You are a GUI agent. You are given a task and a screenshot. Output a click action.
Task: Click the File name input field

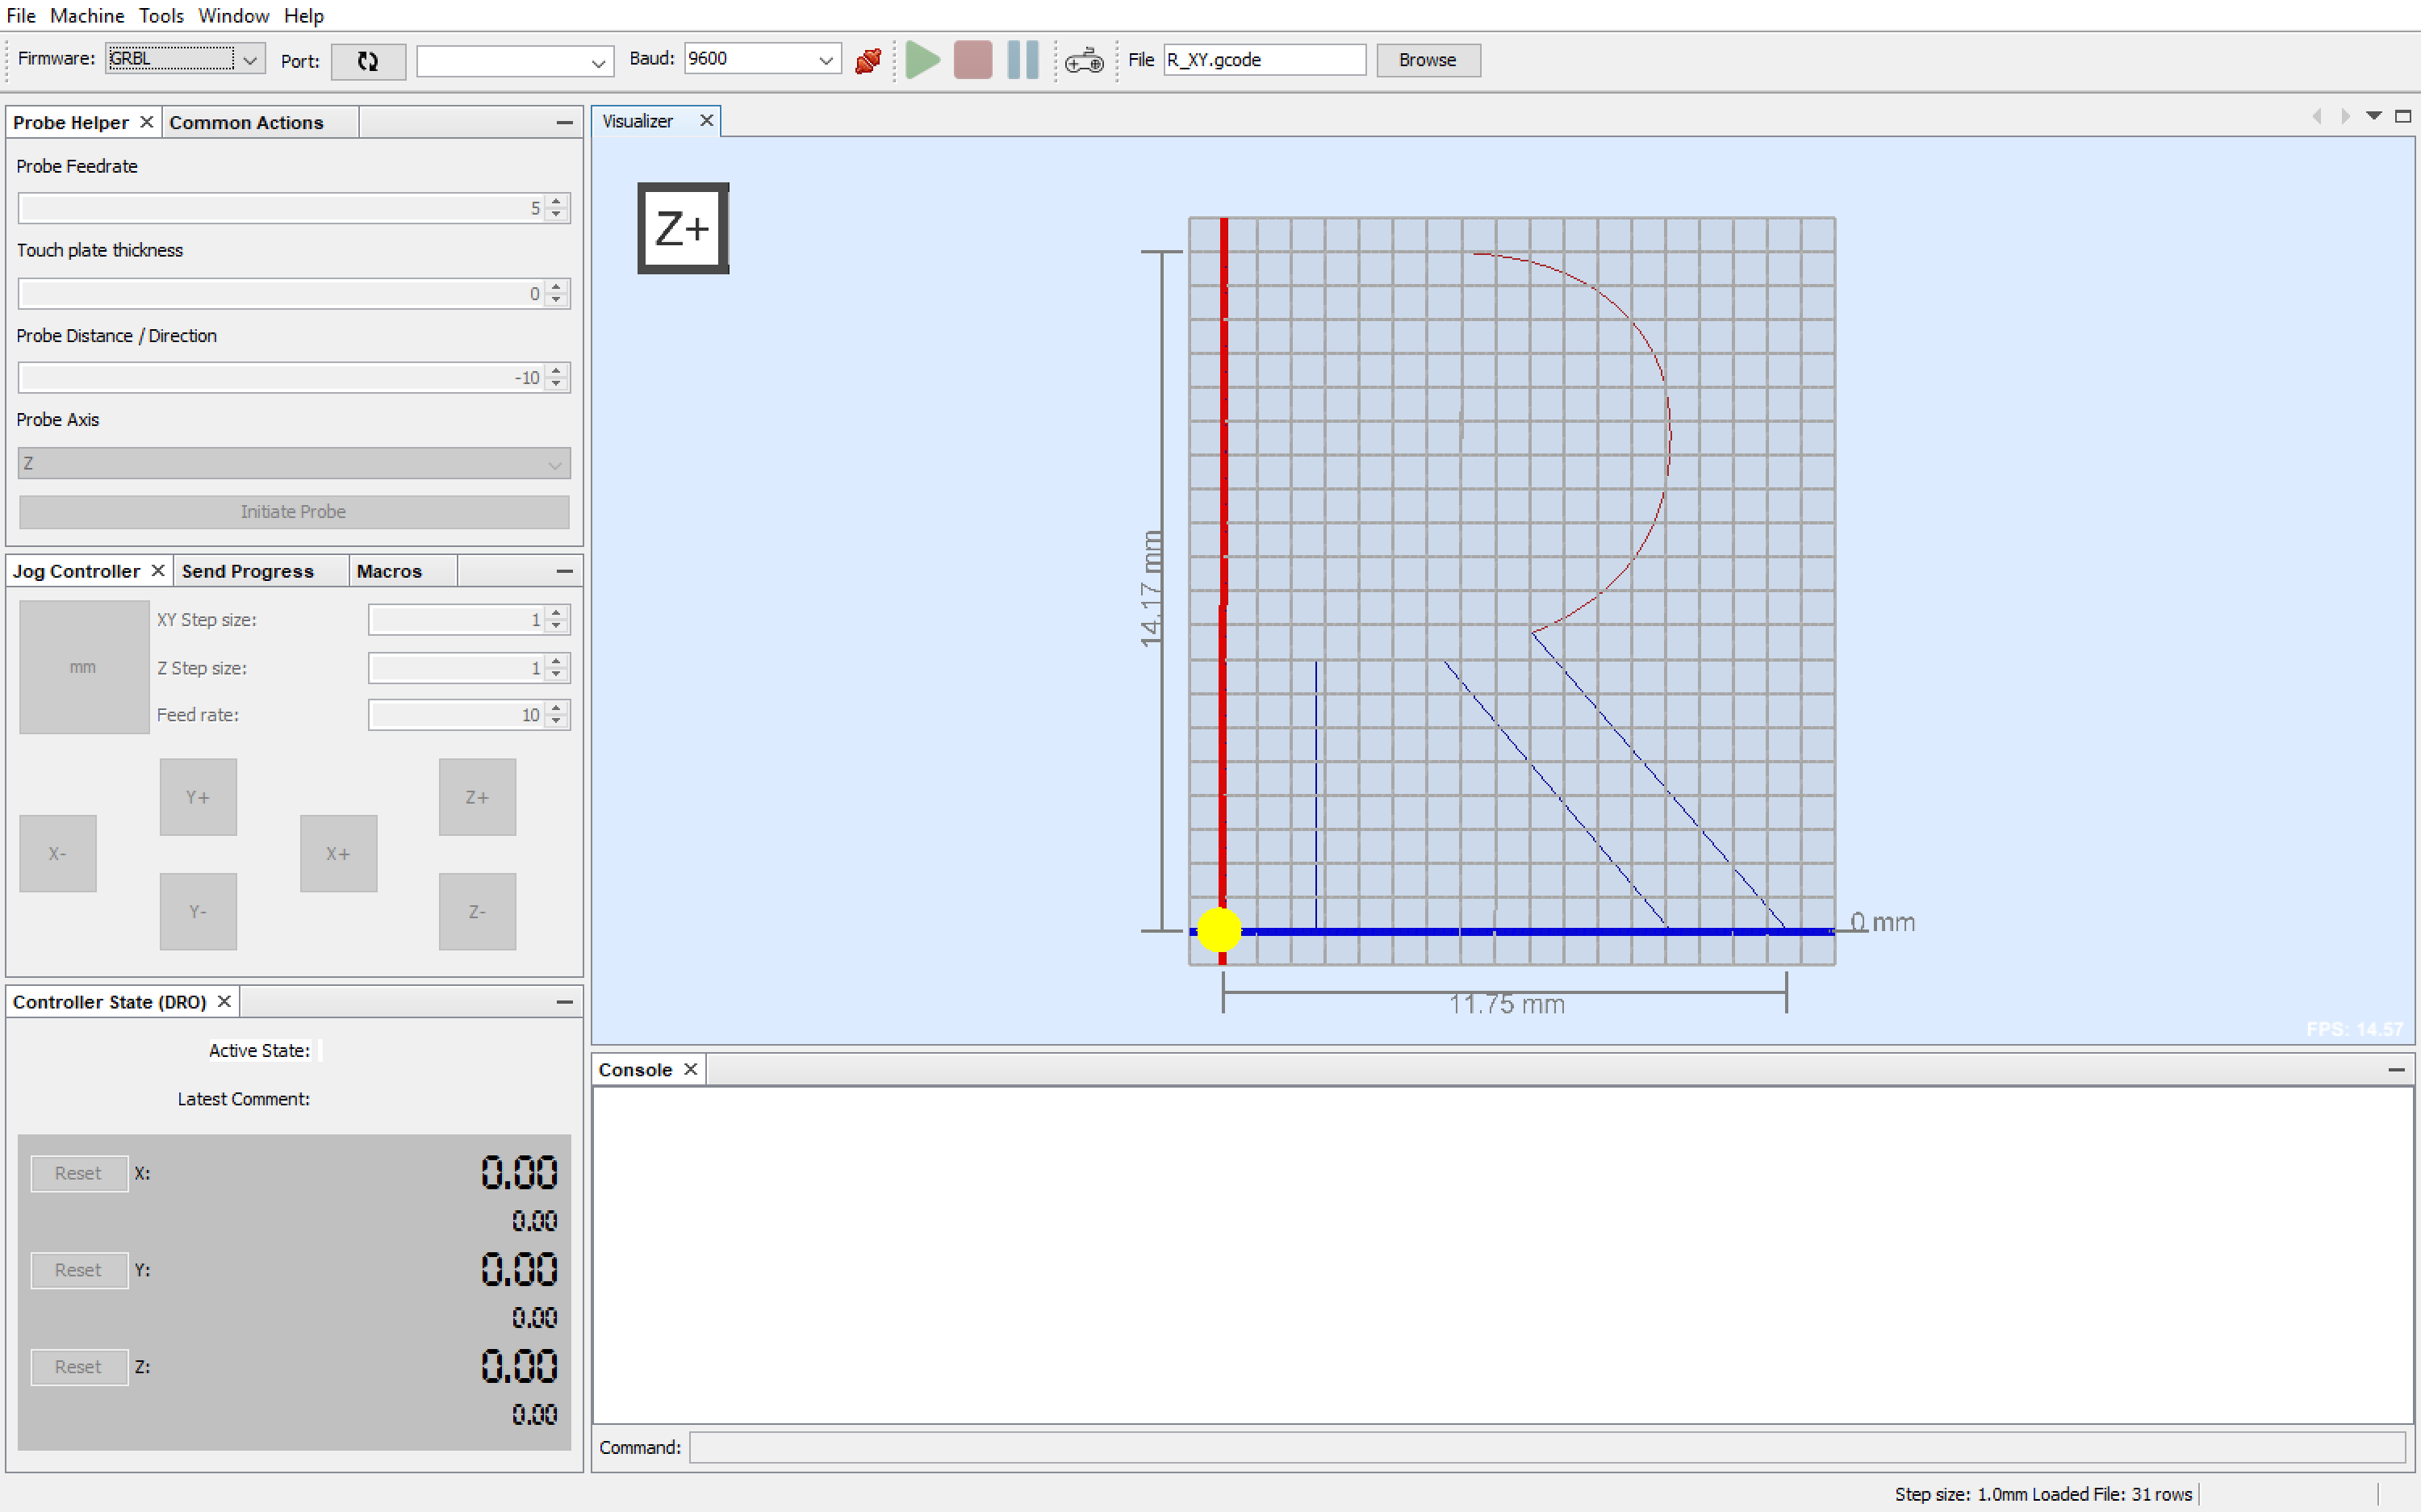(x=1264, y=60)
